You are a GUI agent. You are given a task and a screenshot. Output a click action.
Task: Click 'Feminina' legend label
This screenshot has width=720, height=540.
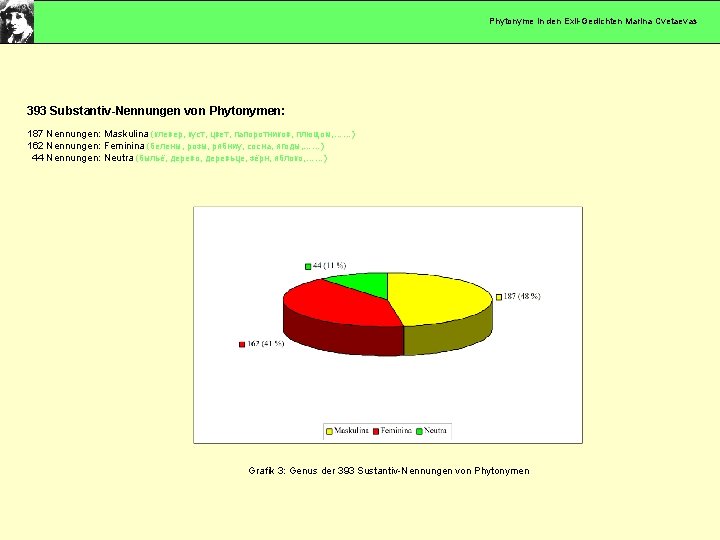pyautogui.click(x=396, y=431)
